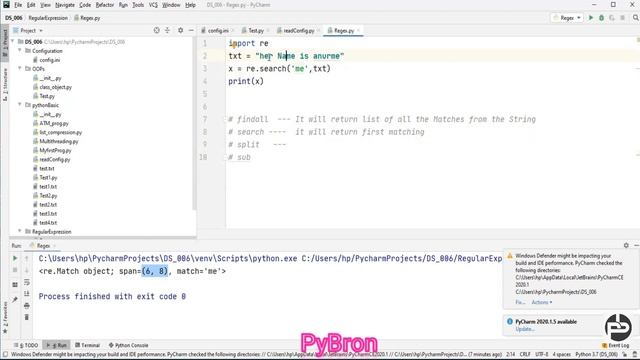Click RegularExpression breadcrumb in navigation bar
640x360 pixels.
(x=48, y=18)
